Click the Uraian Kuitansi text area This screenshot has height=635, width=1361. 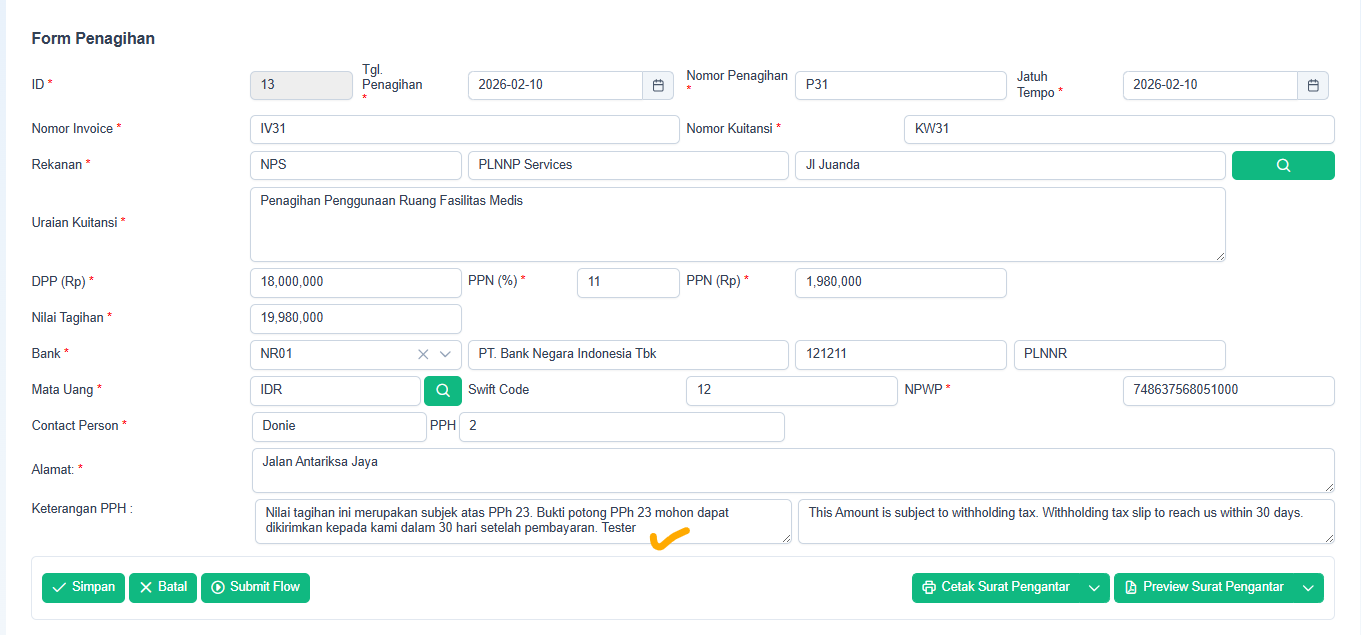737,225
